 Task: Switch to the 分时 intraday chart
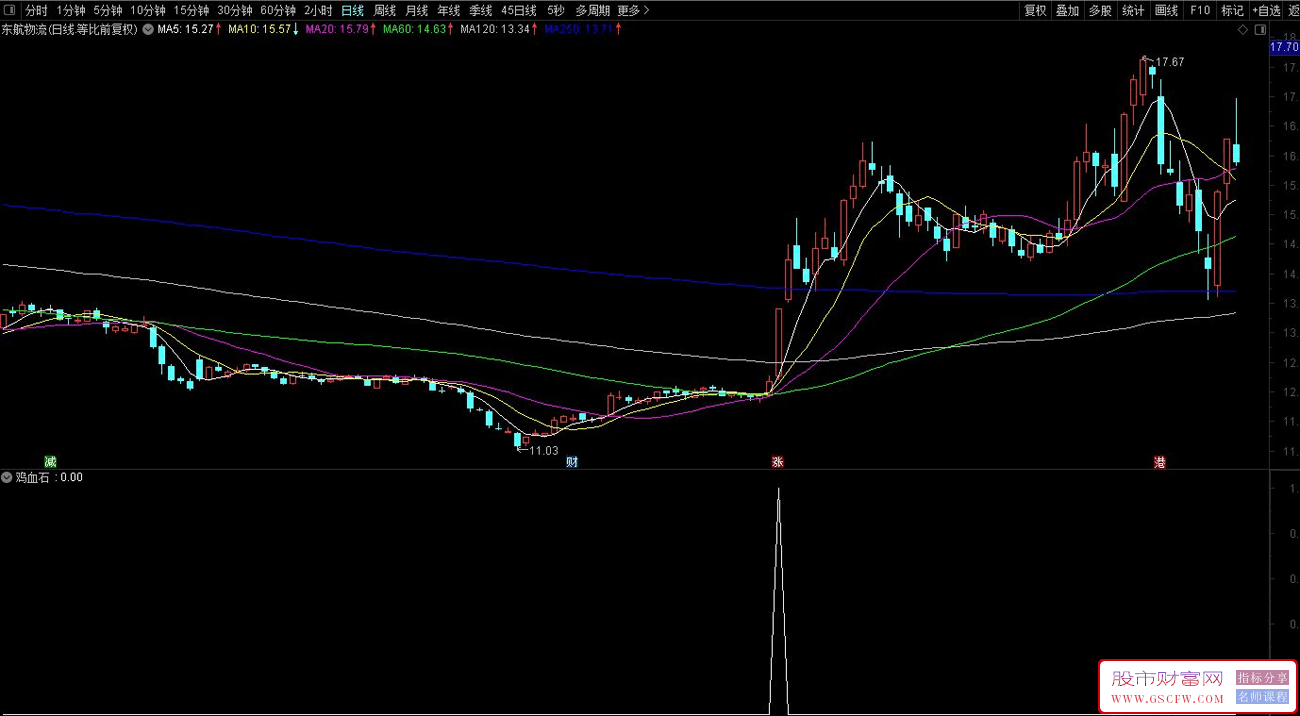[36, 10]
